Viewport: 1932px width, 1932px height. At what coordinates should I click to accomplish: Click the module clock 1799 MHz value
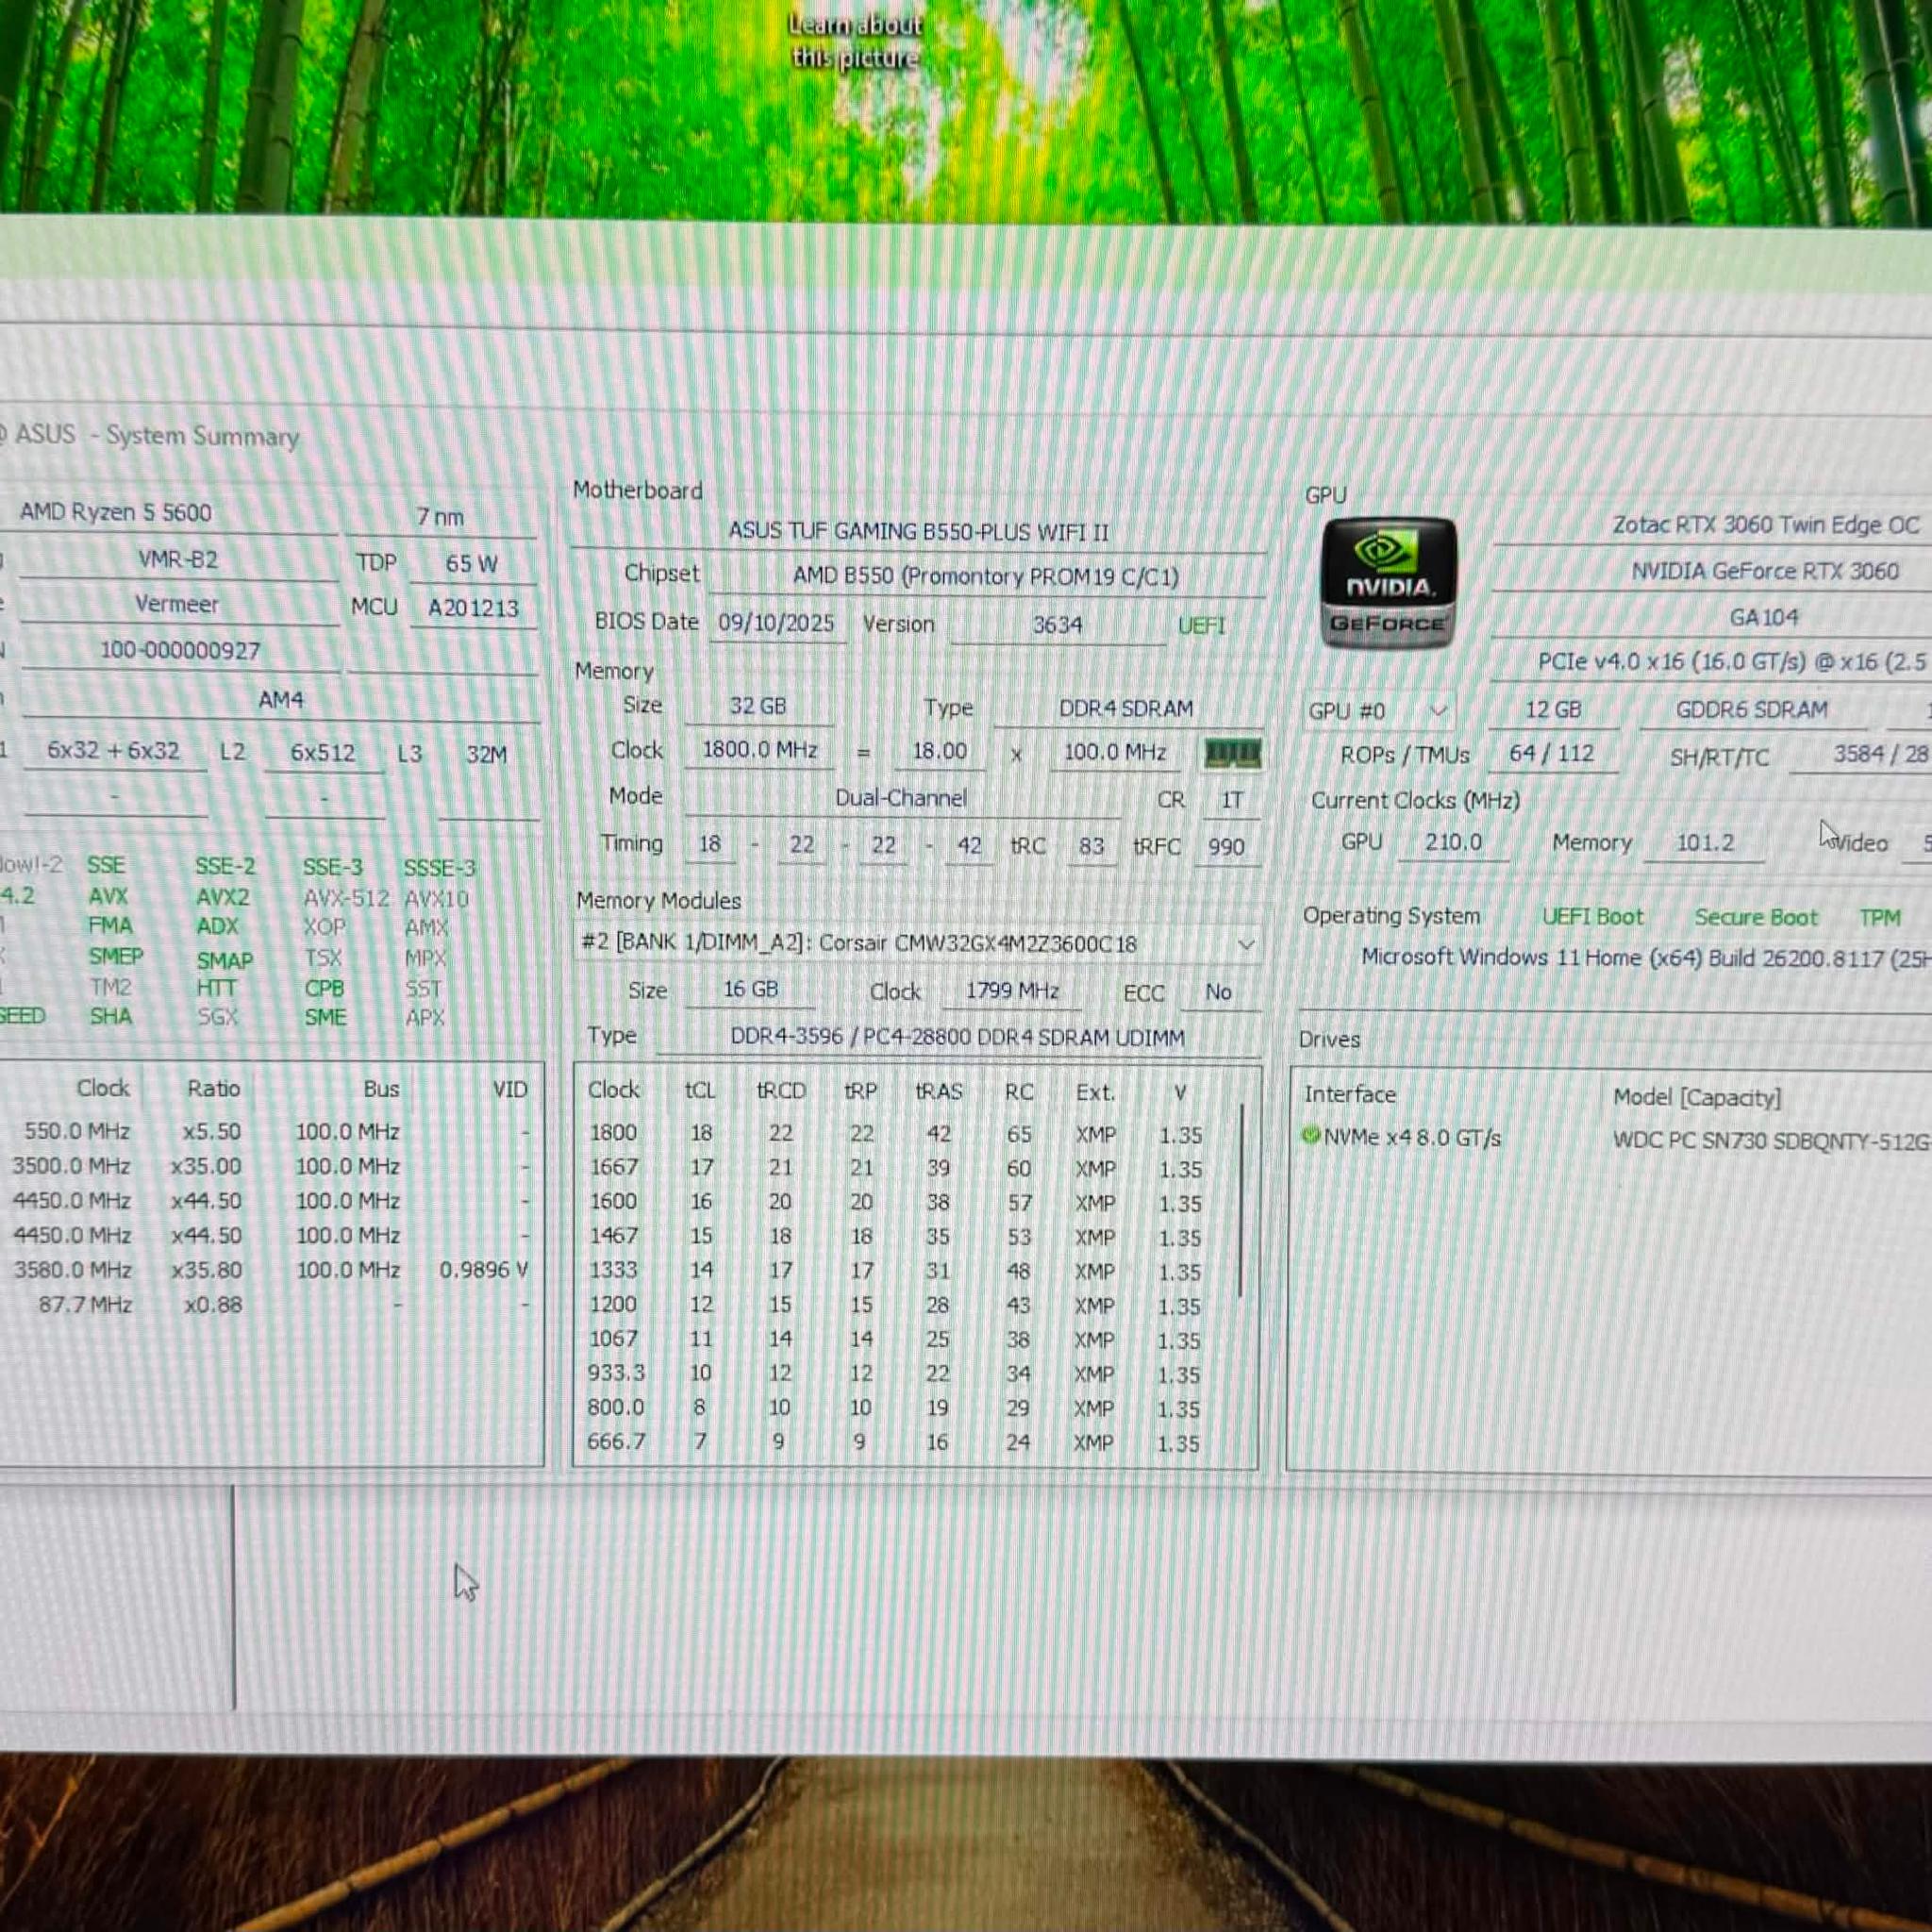click(x=1012, y=991)
